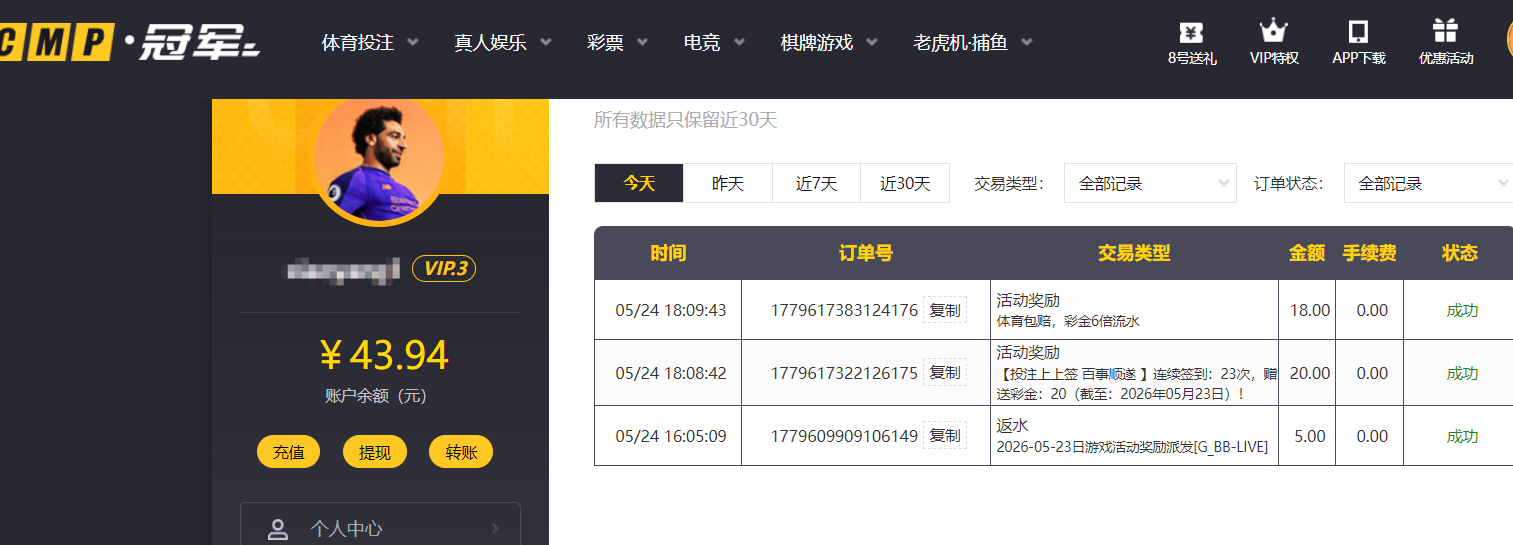
Task: Click the 交易类型 column header
Action: [1134, 253]
